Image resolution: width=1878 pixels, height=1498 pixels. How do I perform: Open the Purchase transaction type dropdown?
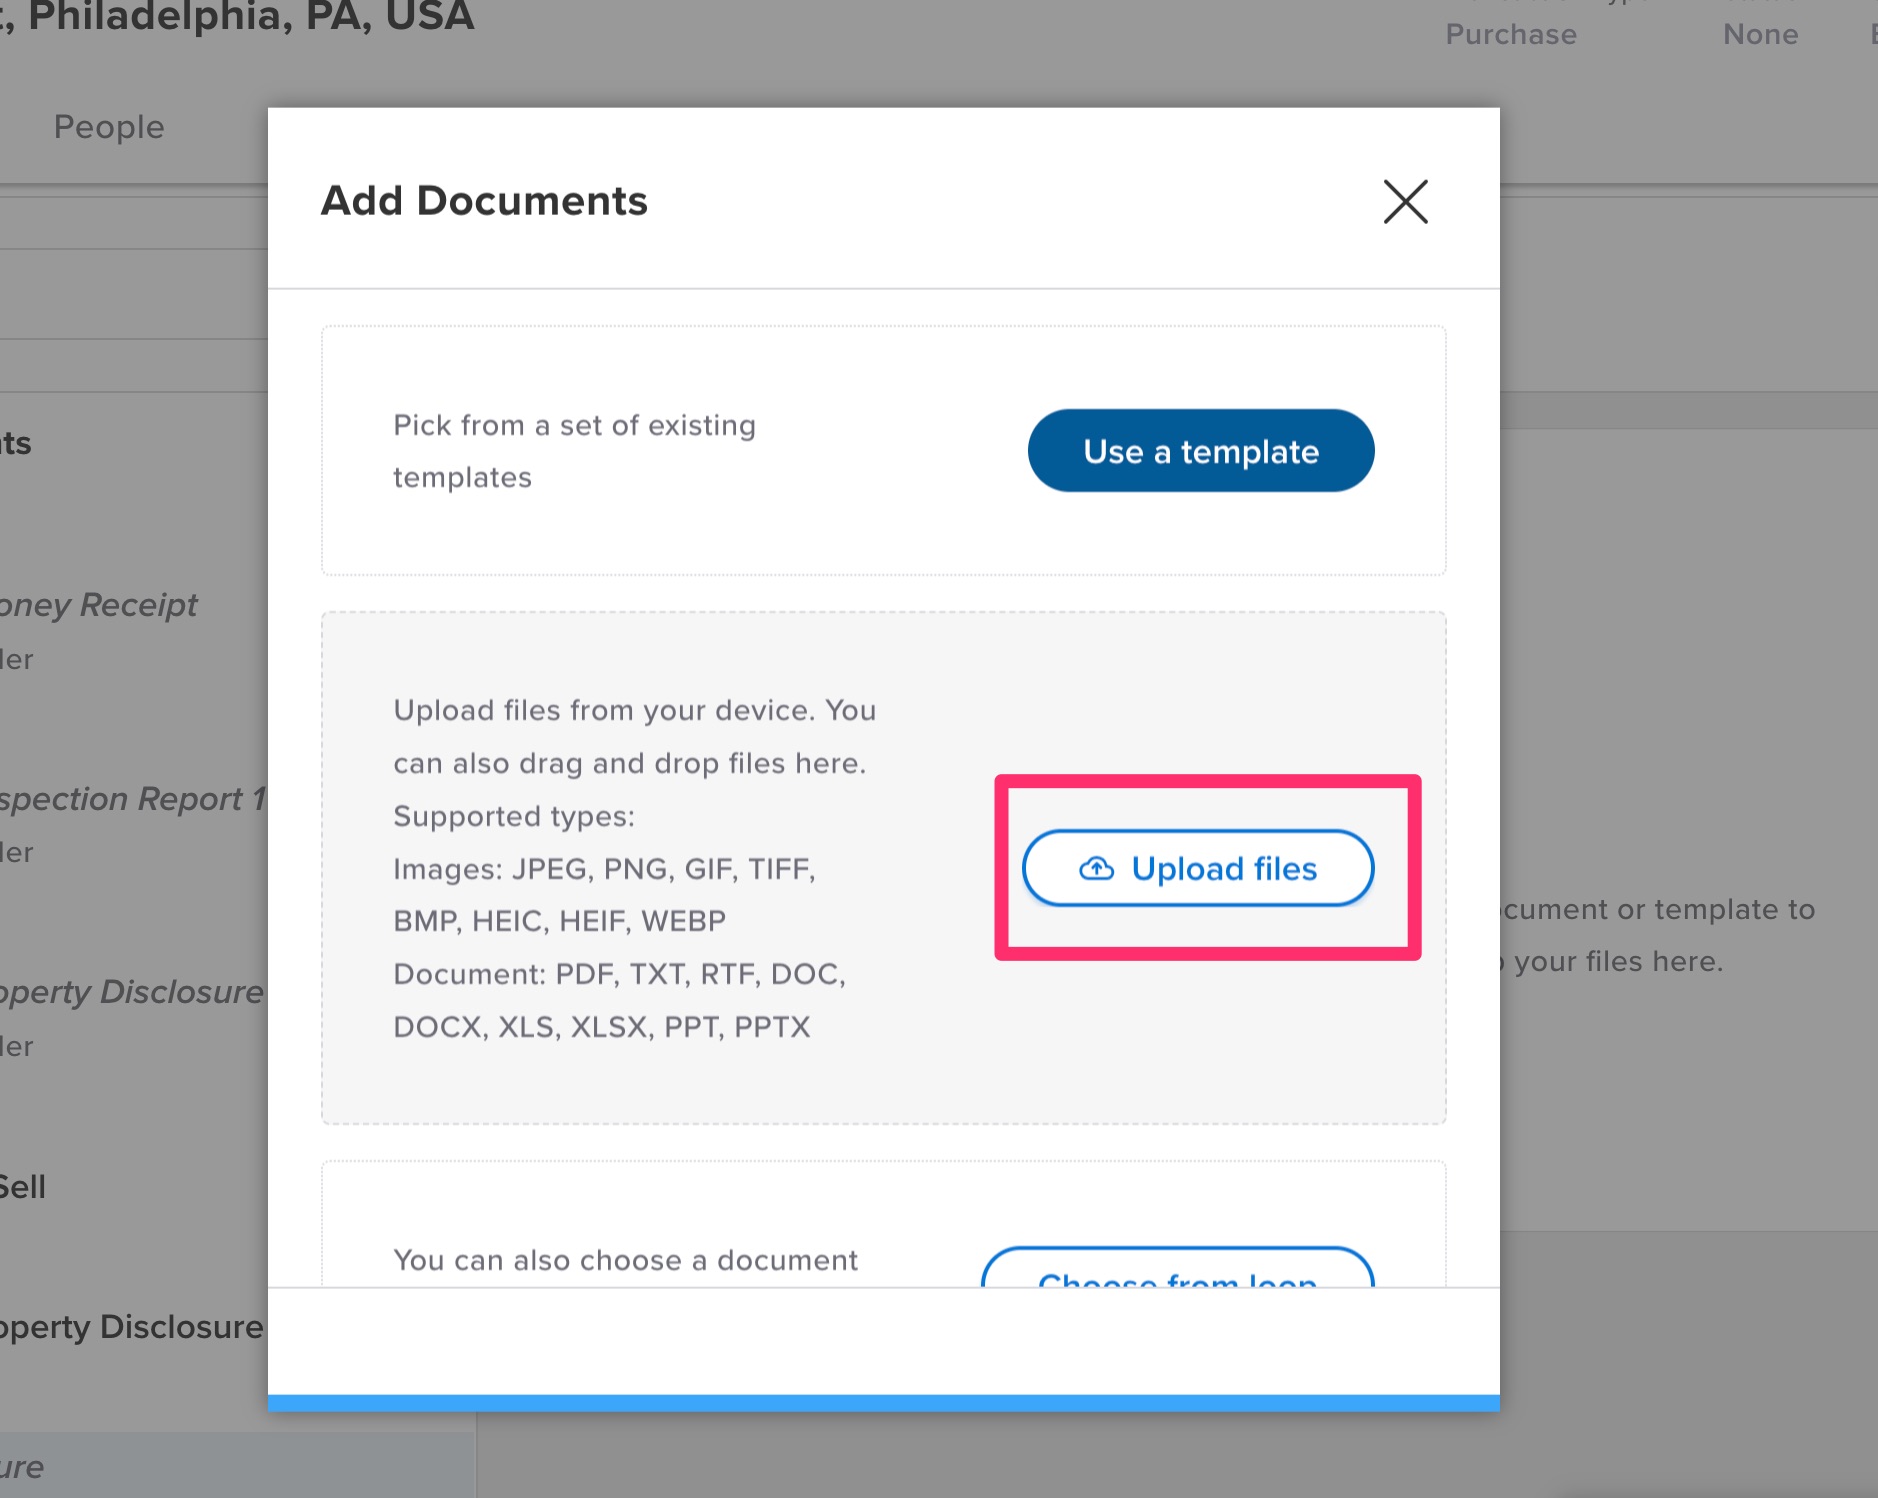tap(1511, 34)
